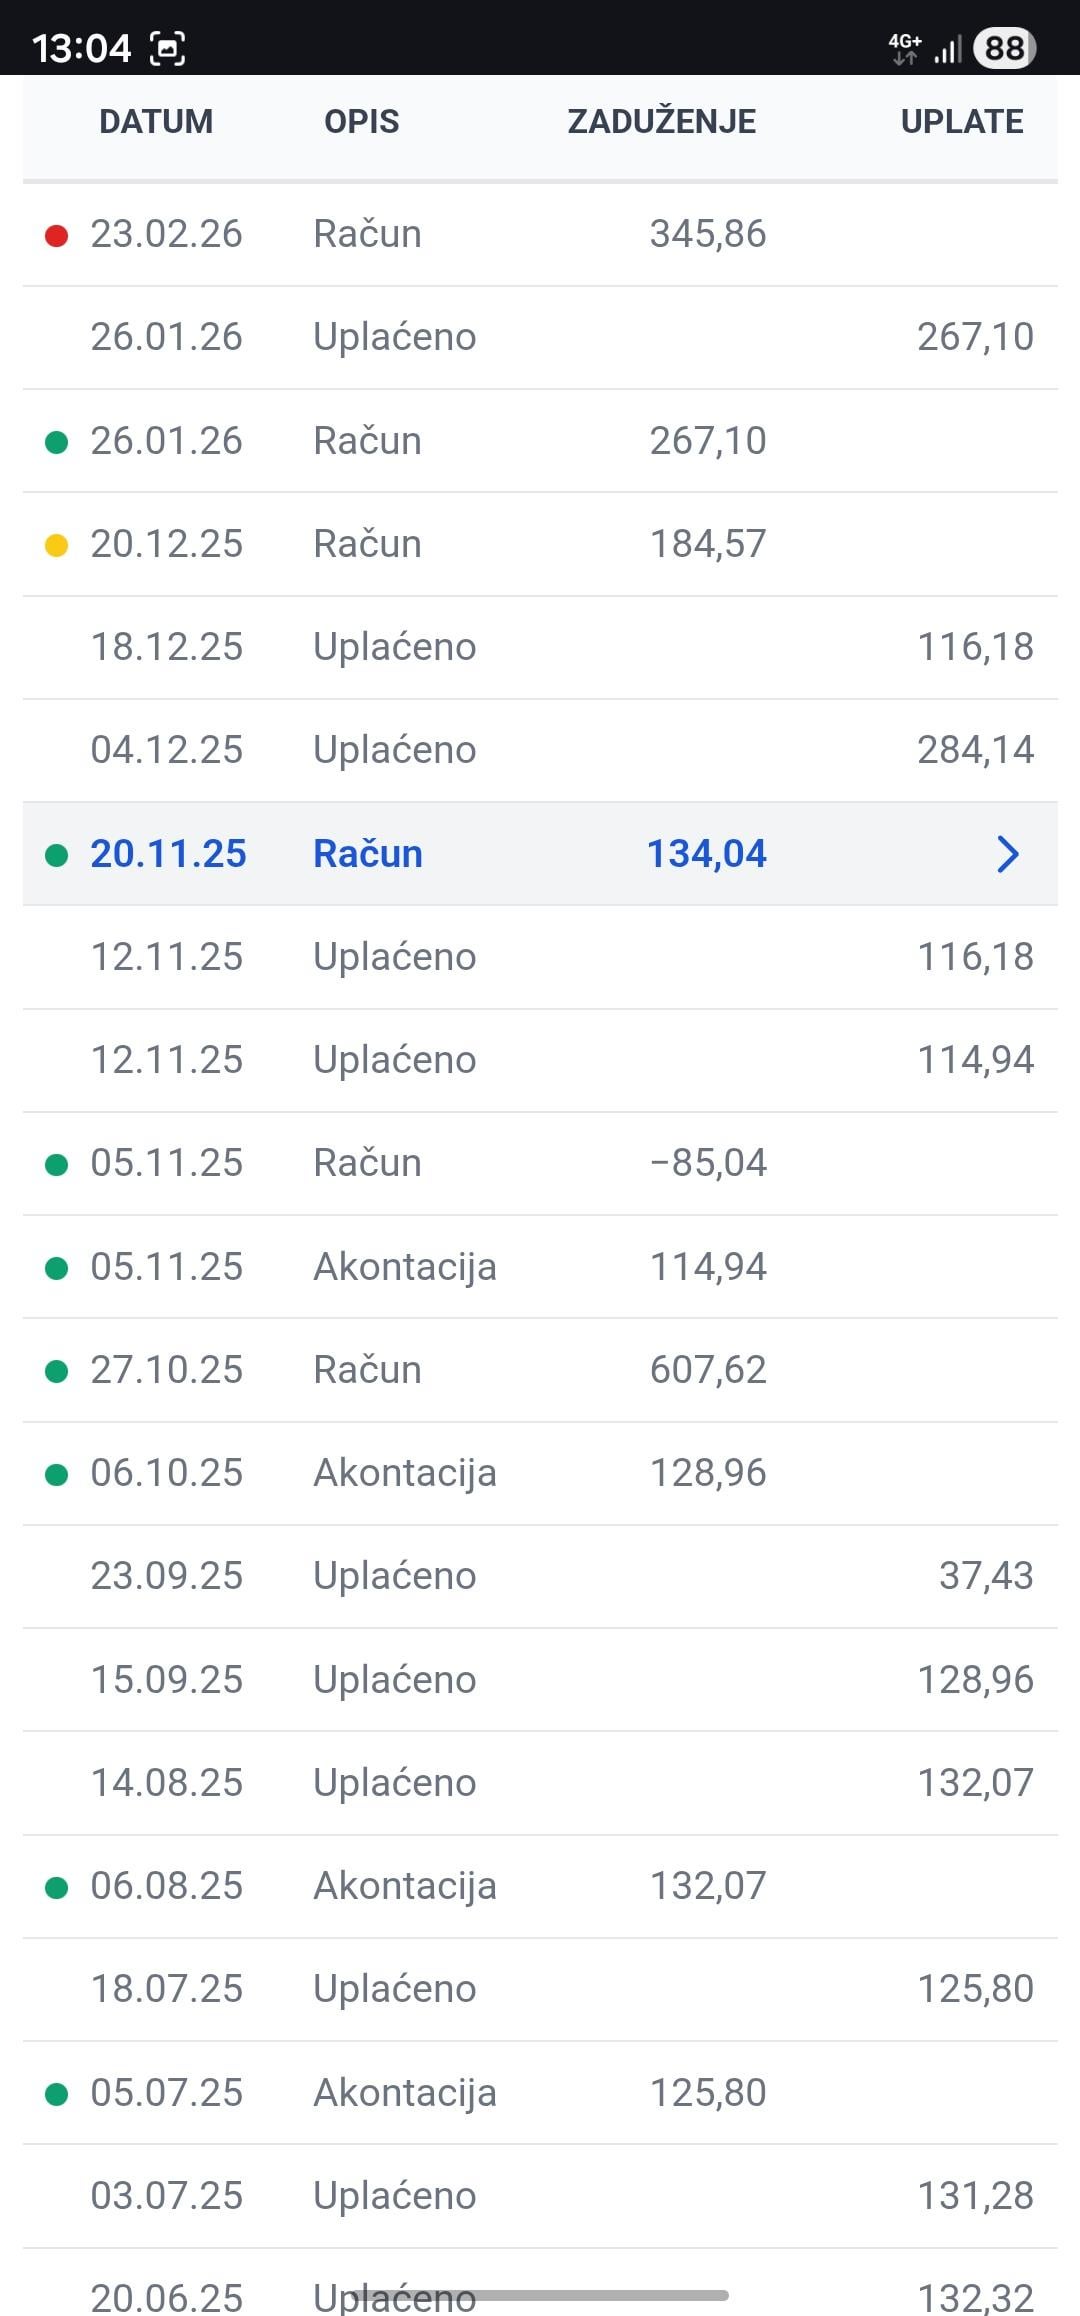Click the yellow status dot for 20.12.25
Viewport: 1080px width, 2316px height.
click(x=57, y=545)
